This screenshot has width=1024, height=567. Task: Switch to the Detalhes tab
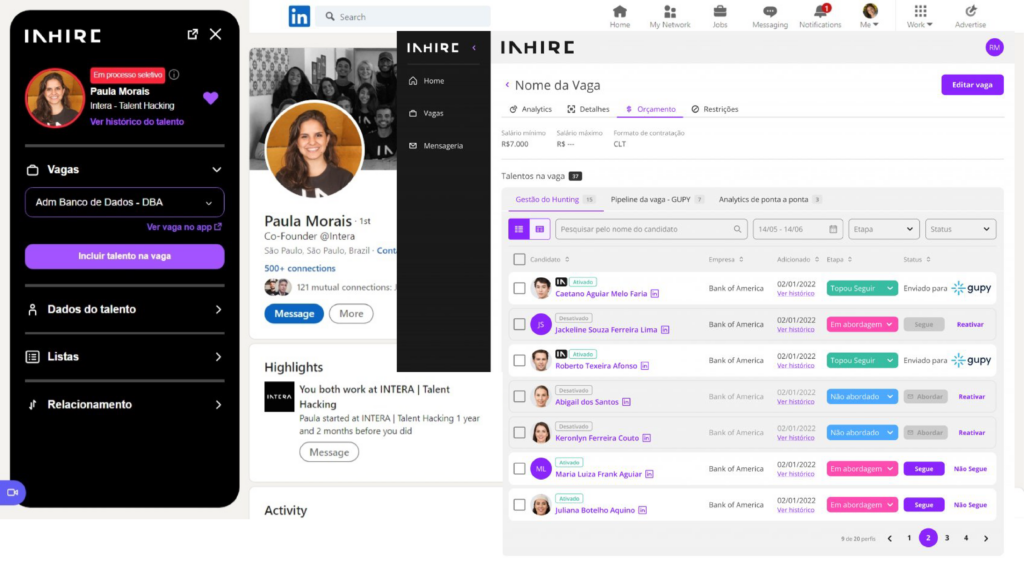[x=588, y=109]
